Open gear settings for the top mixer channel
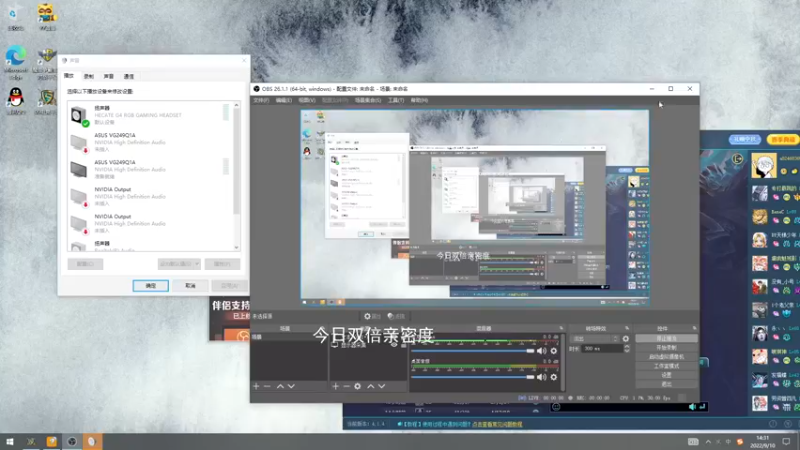This screenshot has height=450, width=800. (x=554, y=351)
